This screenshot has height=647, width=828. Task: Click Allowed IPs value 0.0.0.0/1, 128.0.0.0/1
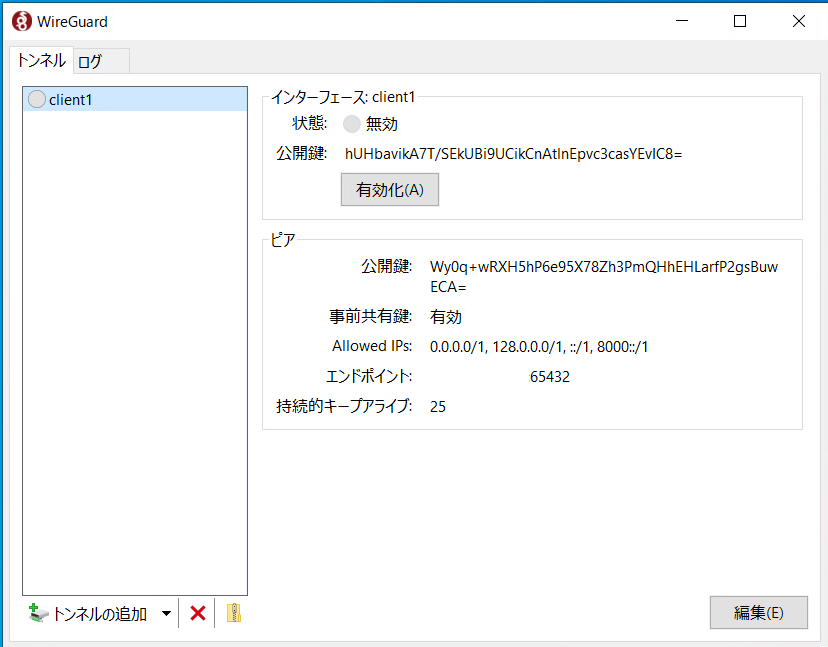tap(539, 346)
